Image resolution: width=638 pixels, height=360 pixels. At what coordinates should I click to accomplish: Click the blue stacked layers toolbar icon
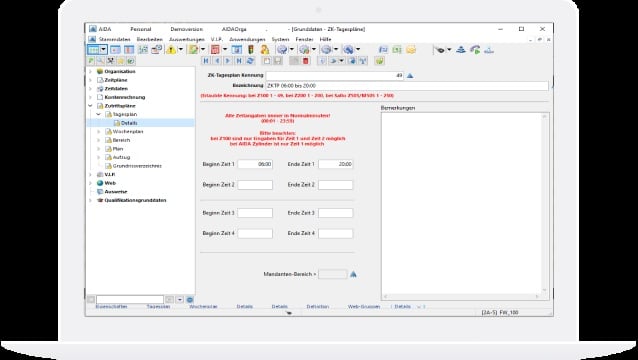pyautogui.click(x=461, y=50)
